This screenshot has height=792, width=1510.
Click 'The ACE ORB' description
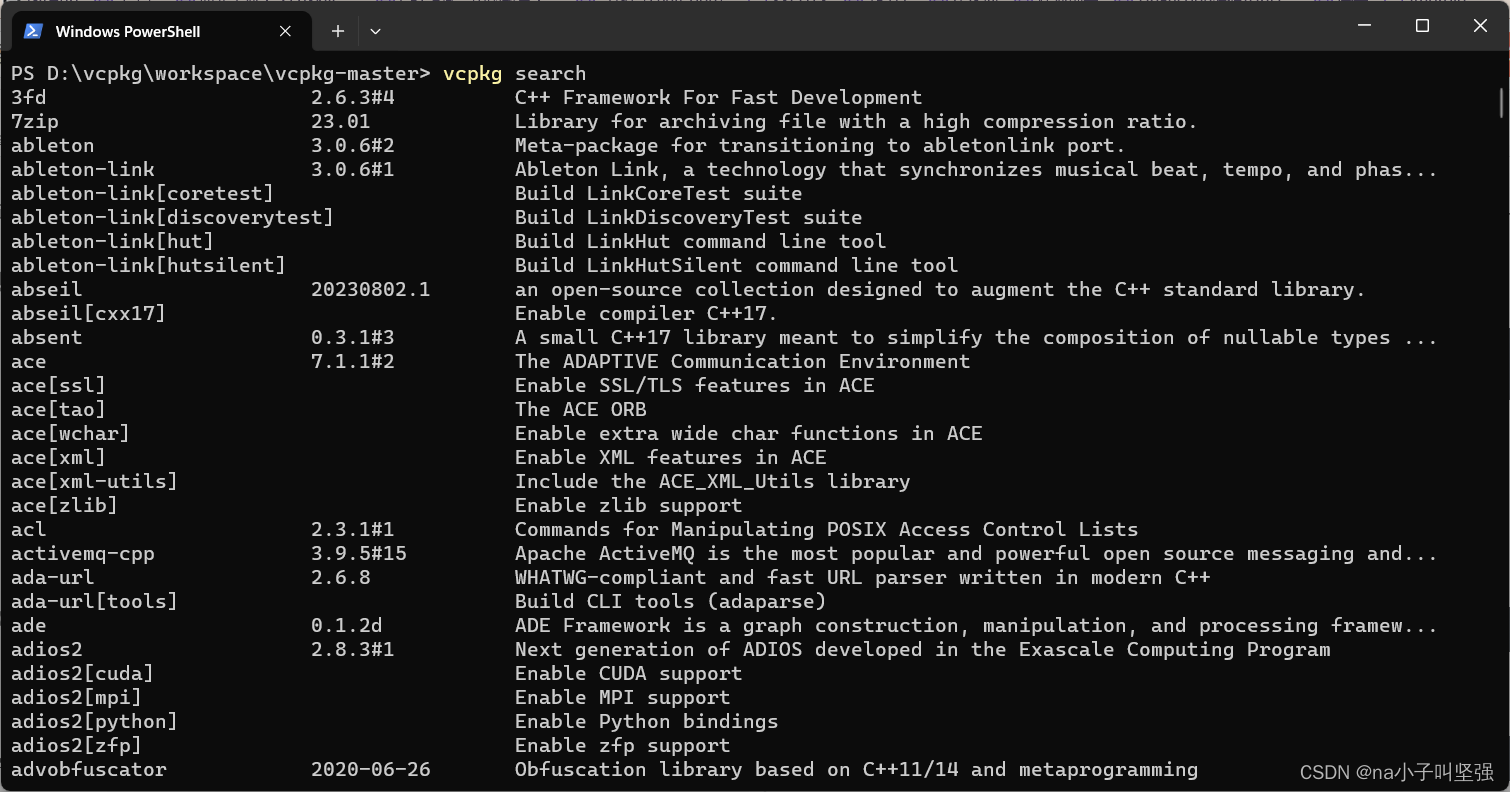pyautogui.click(x=581, y=409)
